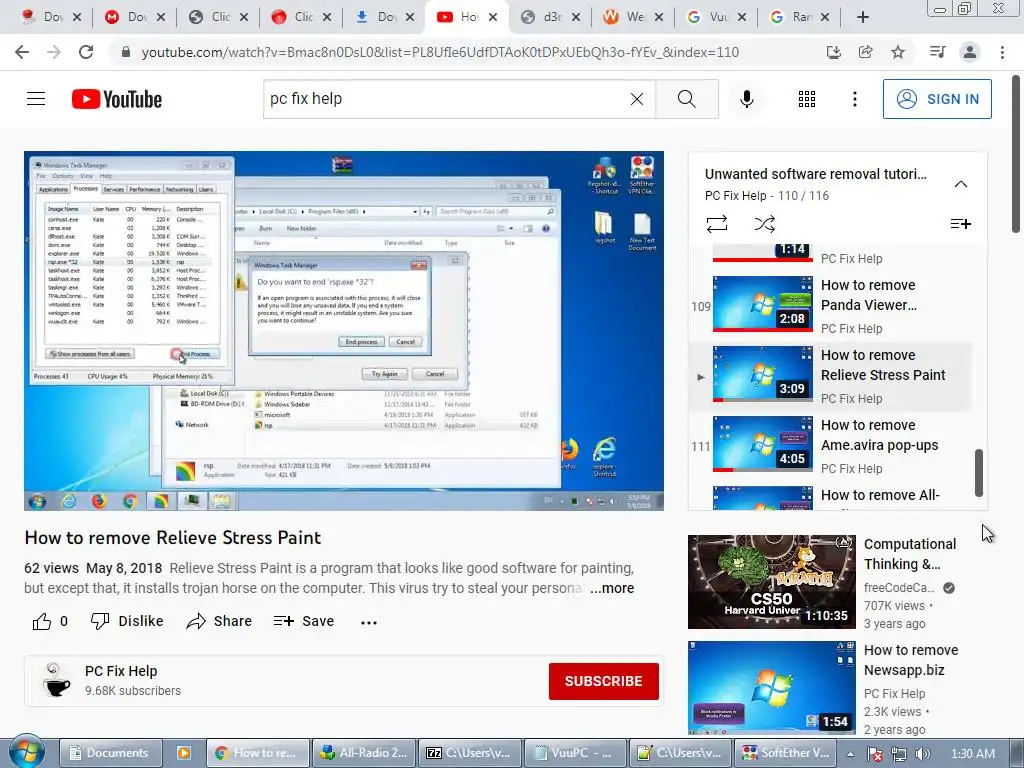Click the channel's coffee cup avatar
The image size is (1024, 768).
[x=56, y=680]
